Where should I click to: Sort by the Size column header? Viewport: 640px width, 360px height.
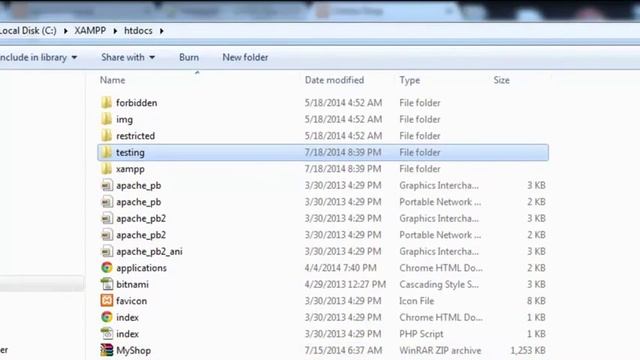501,80
